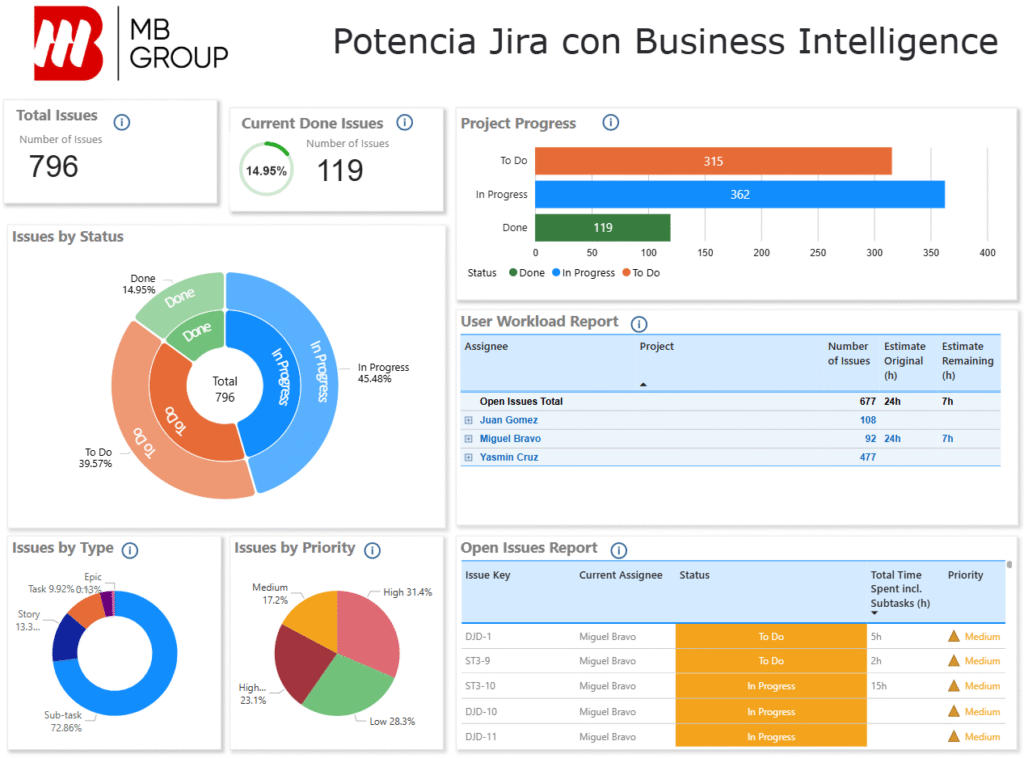
Task: Toggle the To Do legend item
Action: coord(641,272)
